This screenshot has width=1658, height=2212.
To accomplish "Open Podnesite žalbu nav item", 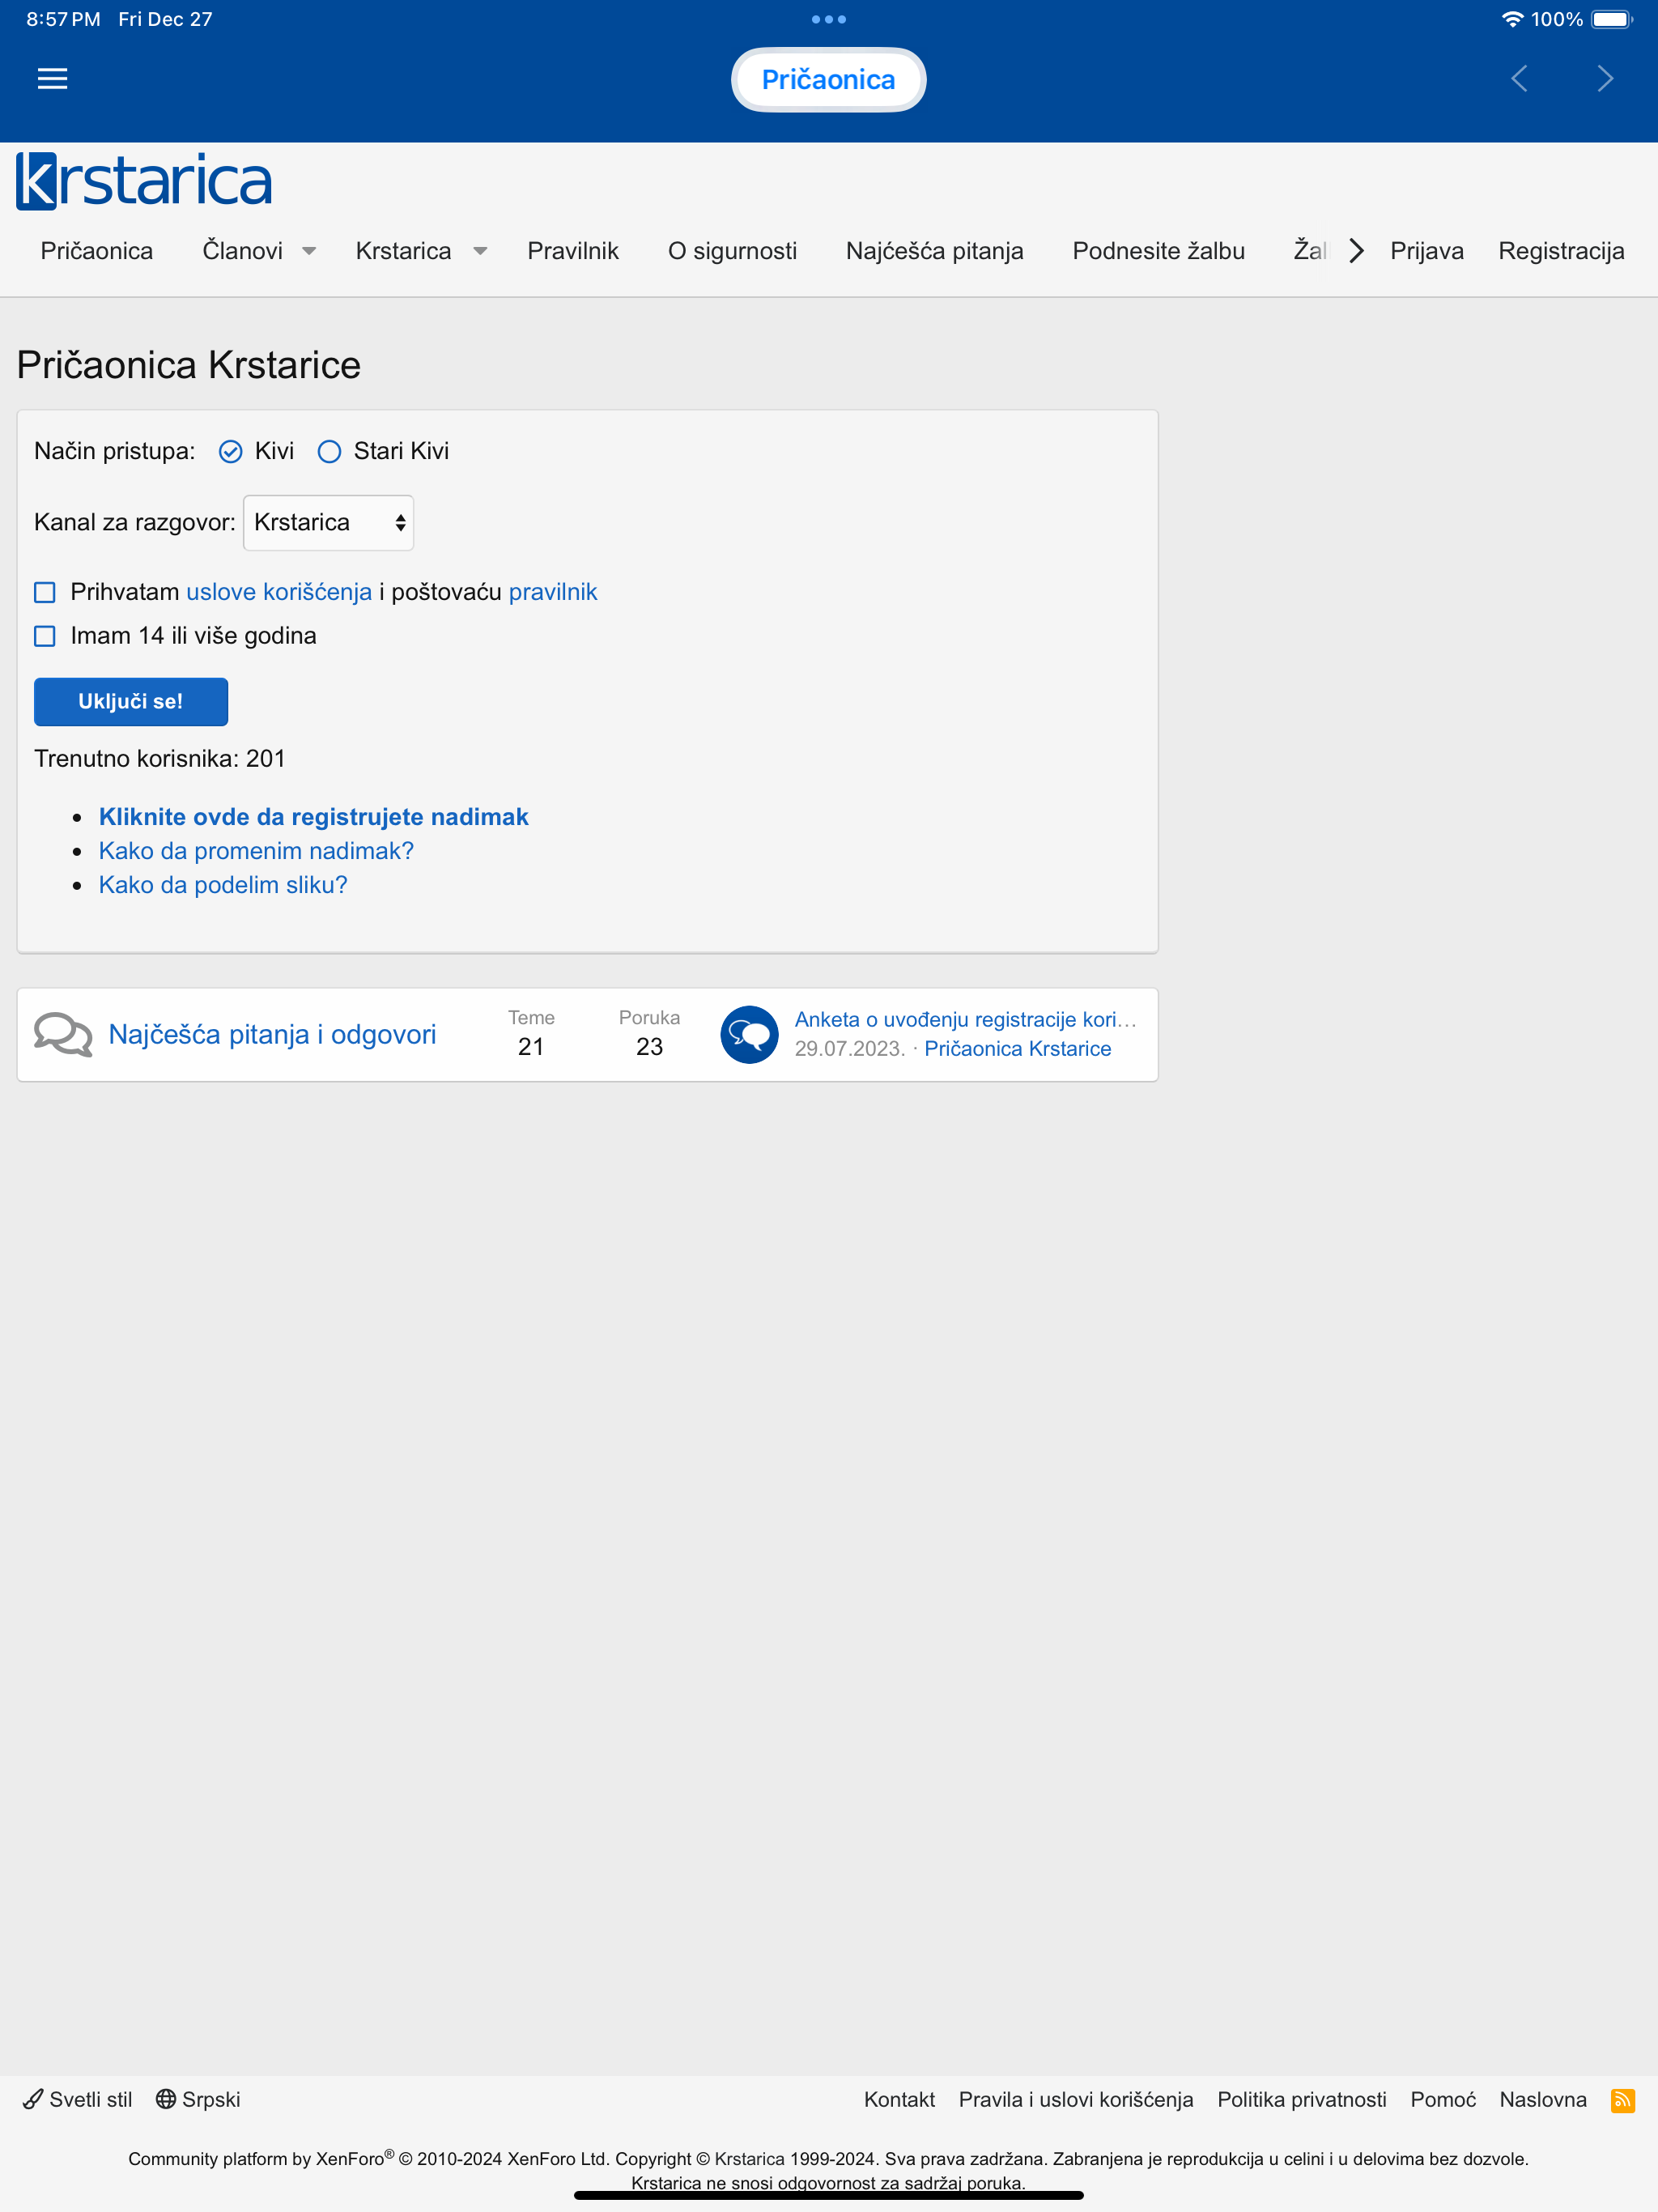I will coord(1158,251).
